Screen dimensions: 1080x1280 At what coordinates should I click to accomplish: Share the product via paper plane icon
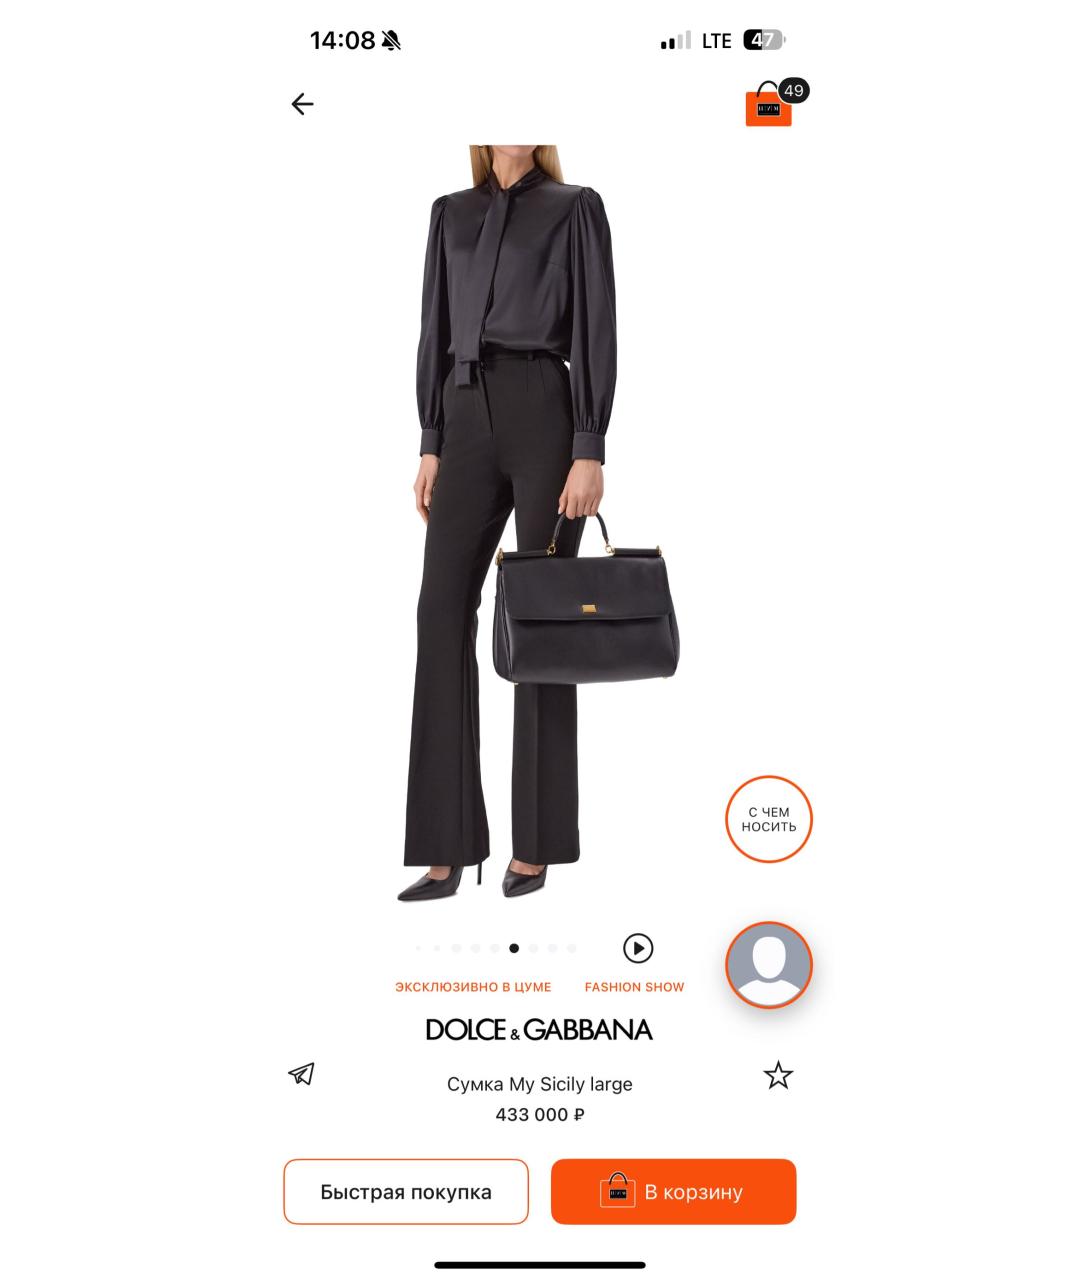click(302, 1074)
